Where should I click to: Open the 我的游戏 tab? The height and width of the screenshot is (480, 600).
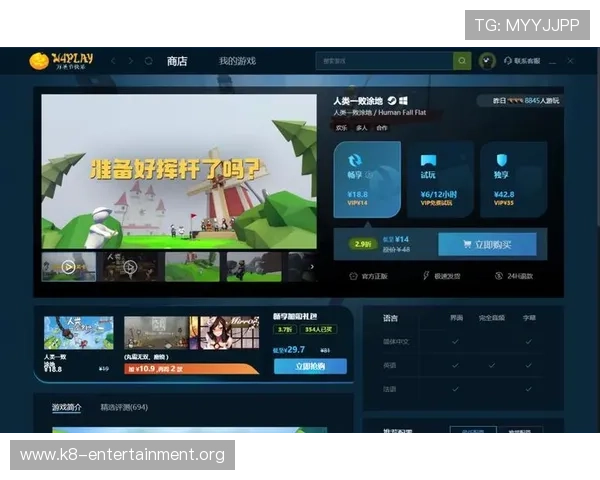[x=237, y=61]
